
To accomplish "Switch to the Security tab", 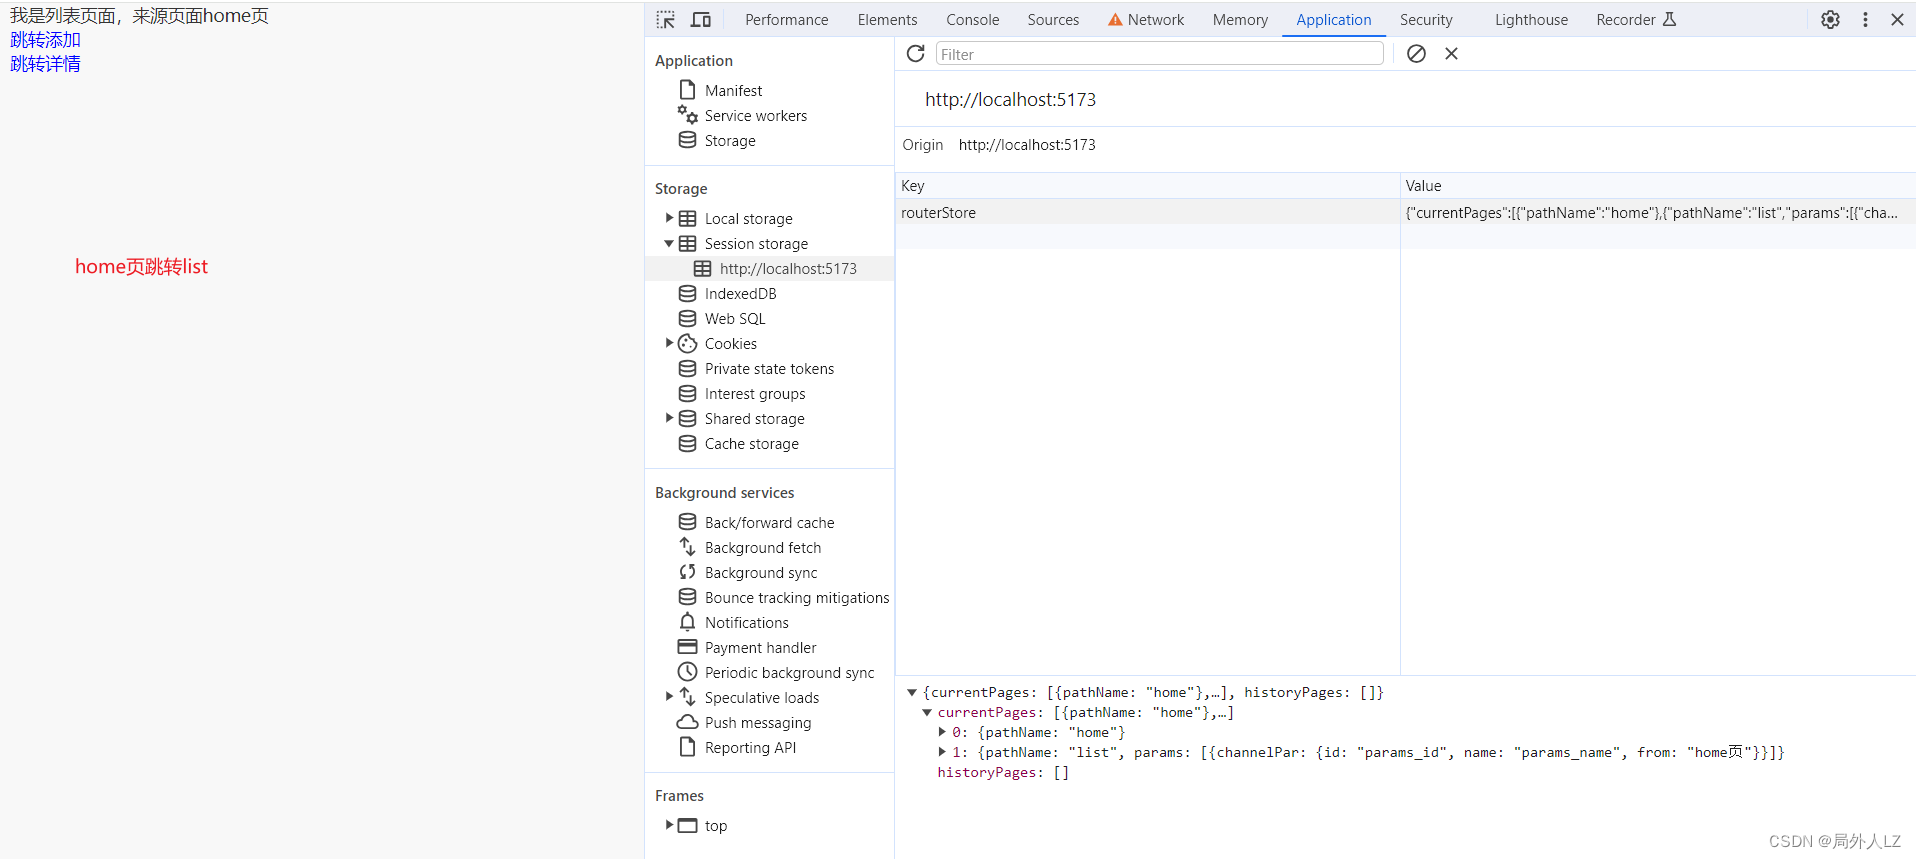I will [1426, 20].
